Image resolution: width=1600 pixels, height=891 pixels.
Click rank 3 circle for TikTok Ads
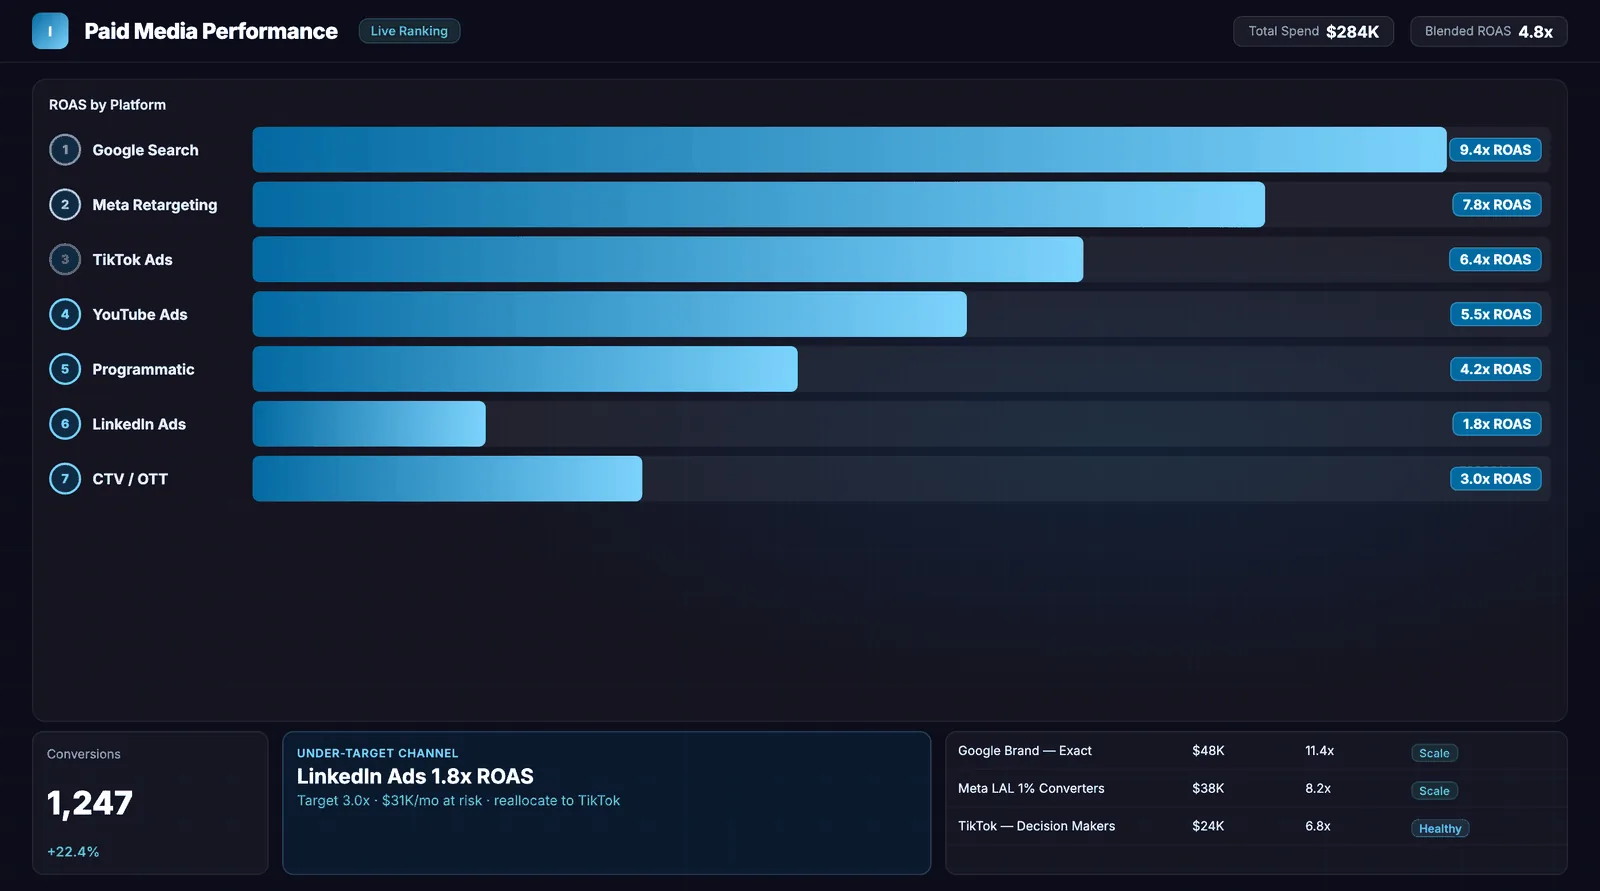click(65, 260)
